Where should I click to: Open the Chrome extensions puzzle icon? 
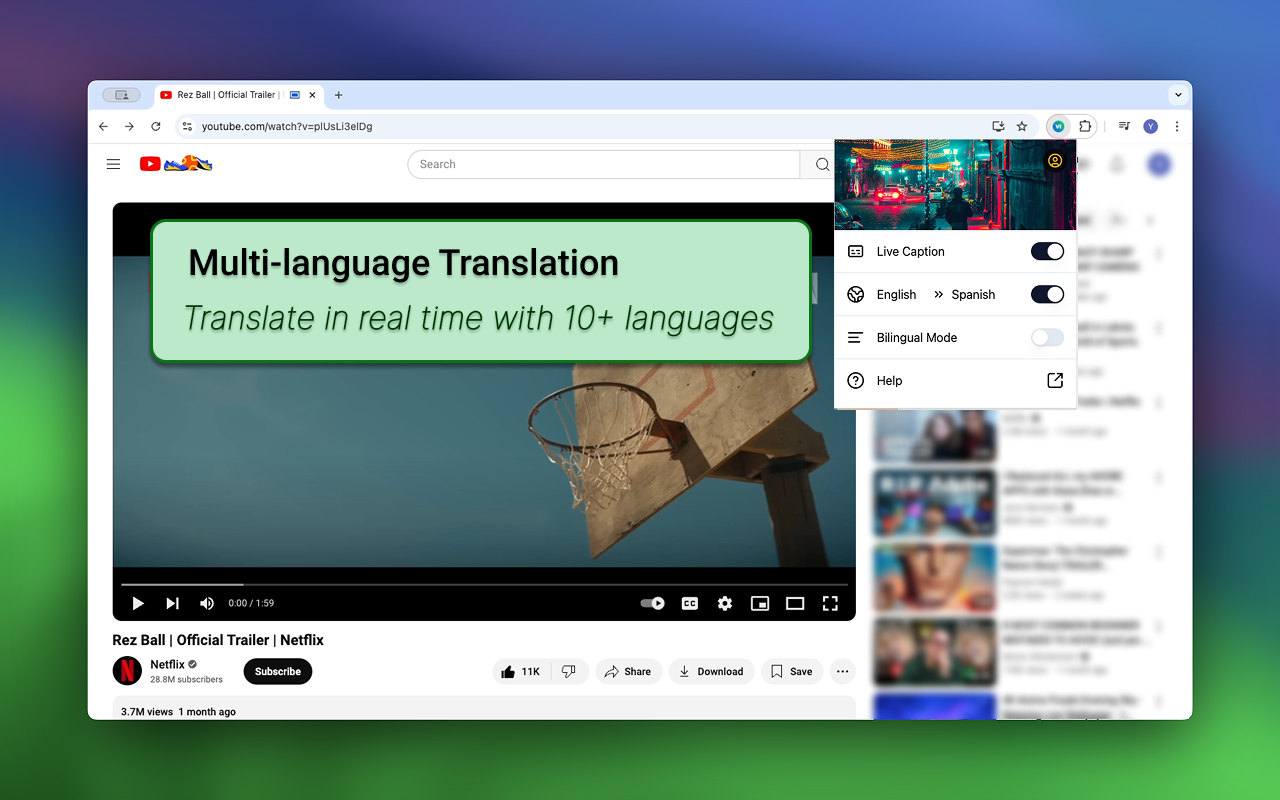(x=1085, y=126)
